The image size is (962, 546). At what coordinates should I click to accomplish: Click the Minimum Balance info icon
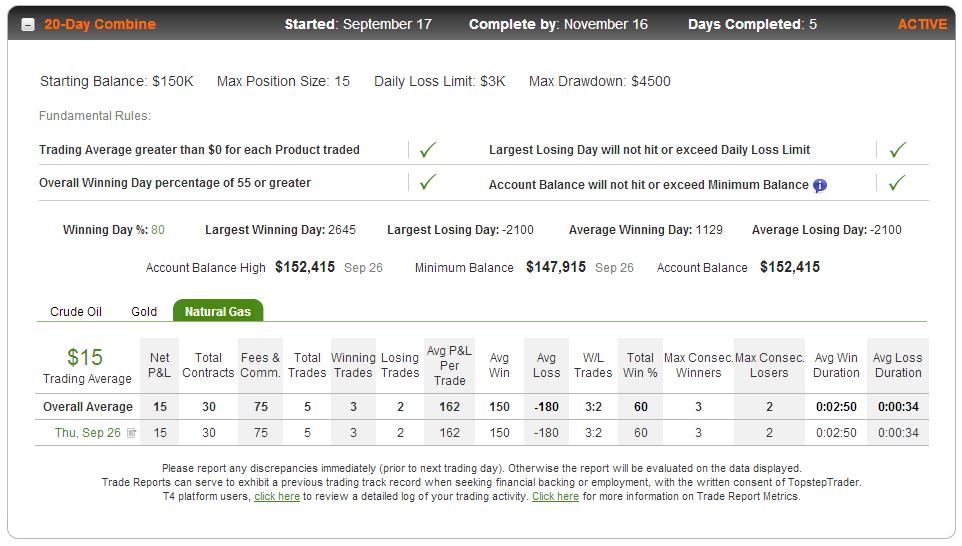pyautogui.click(x=820, y=185)
